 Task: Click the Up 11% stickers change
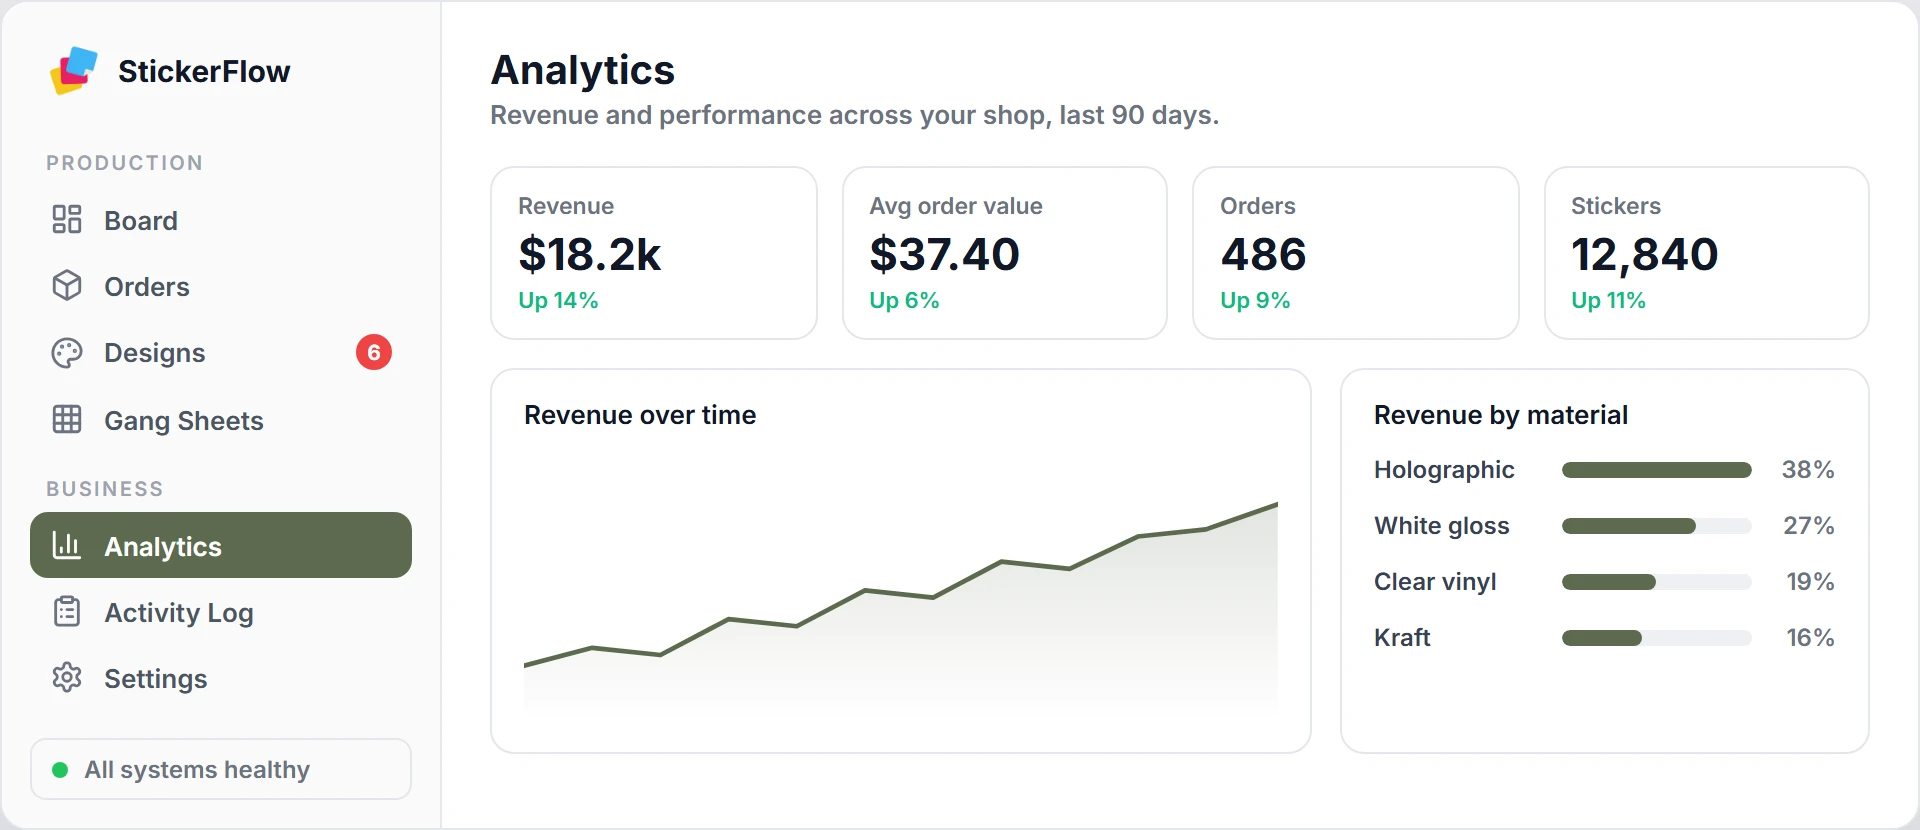(1608, 300)
